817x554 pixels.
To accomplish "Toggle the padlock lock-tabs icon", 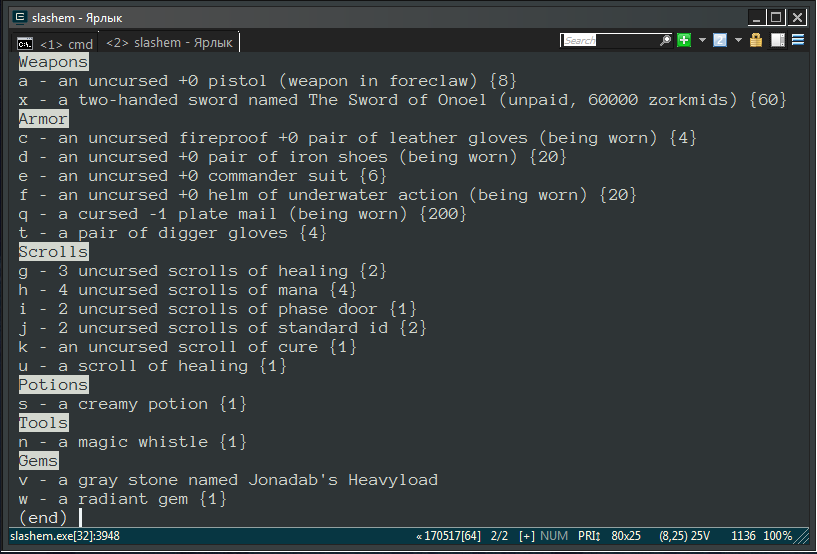I will point(756,40).
